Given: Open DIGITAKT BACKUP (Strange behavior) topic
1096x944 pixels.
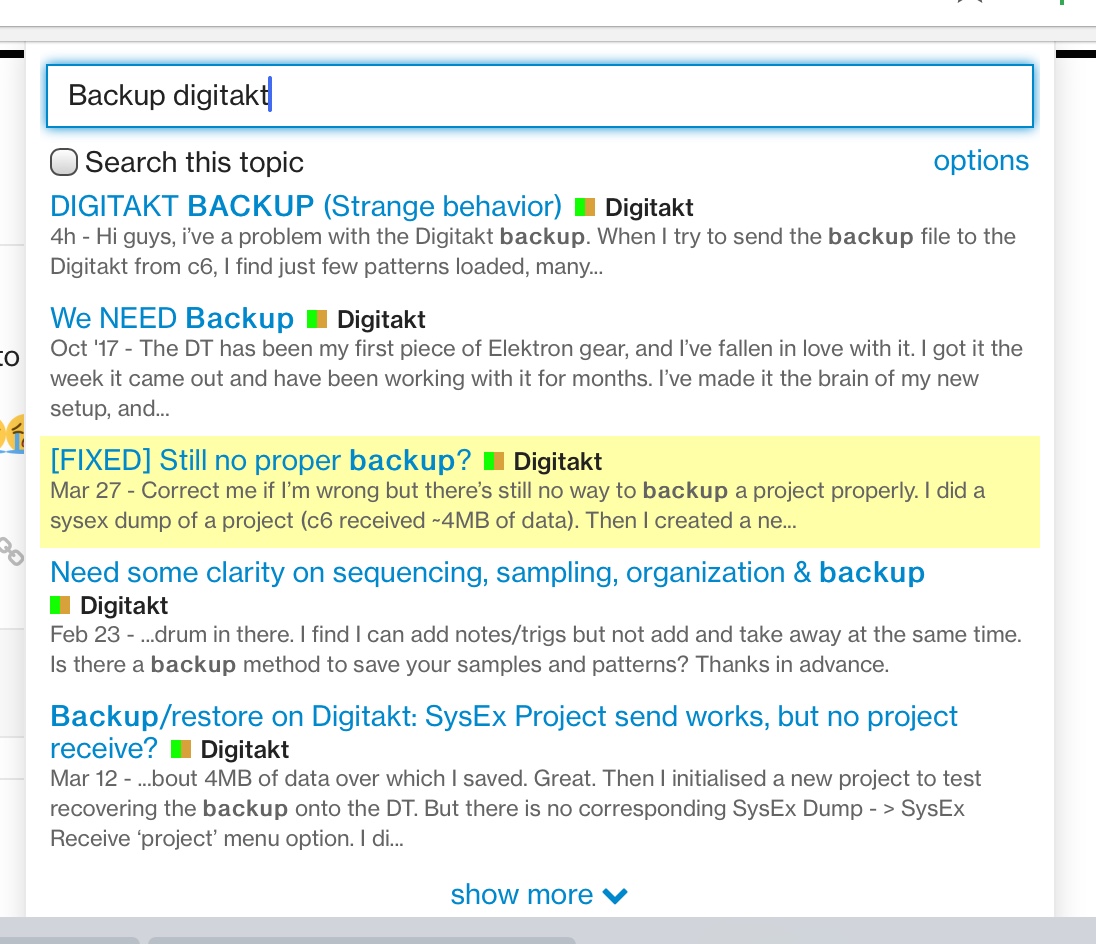Looking at the screenshot, I should [305, 206].
